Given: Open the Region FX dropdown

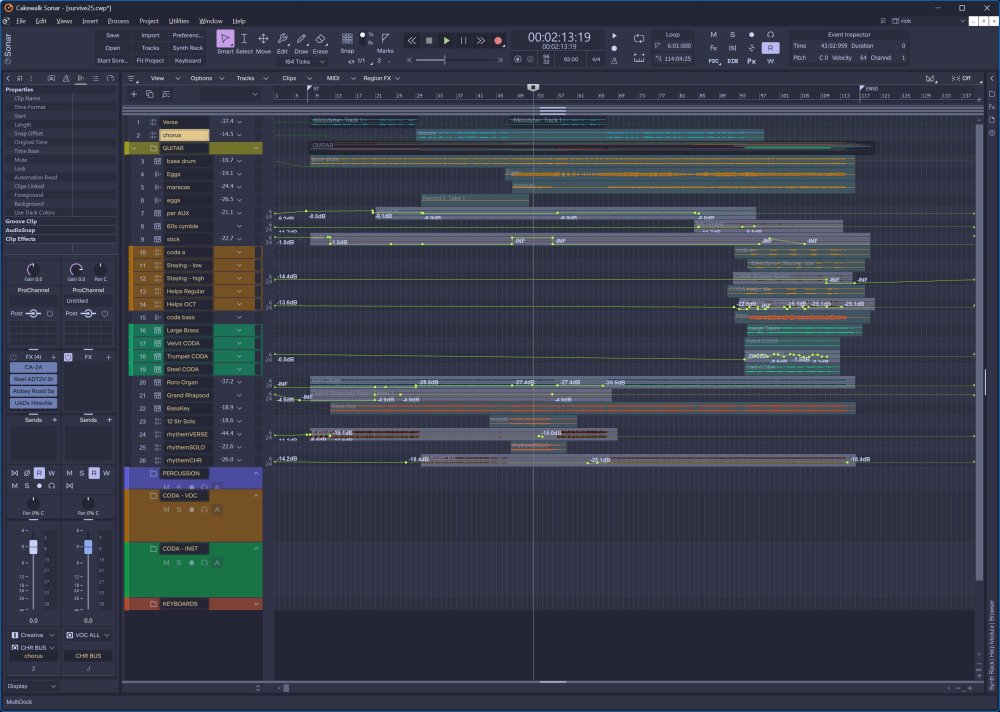Looking at the screenshot, I should (381, 78).
